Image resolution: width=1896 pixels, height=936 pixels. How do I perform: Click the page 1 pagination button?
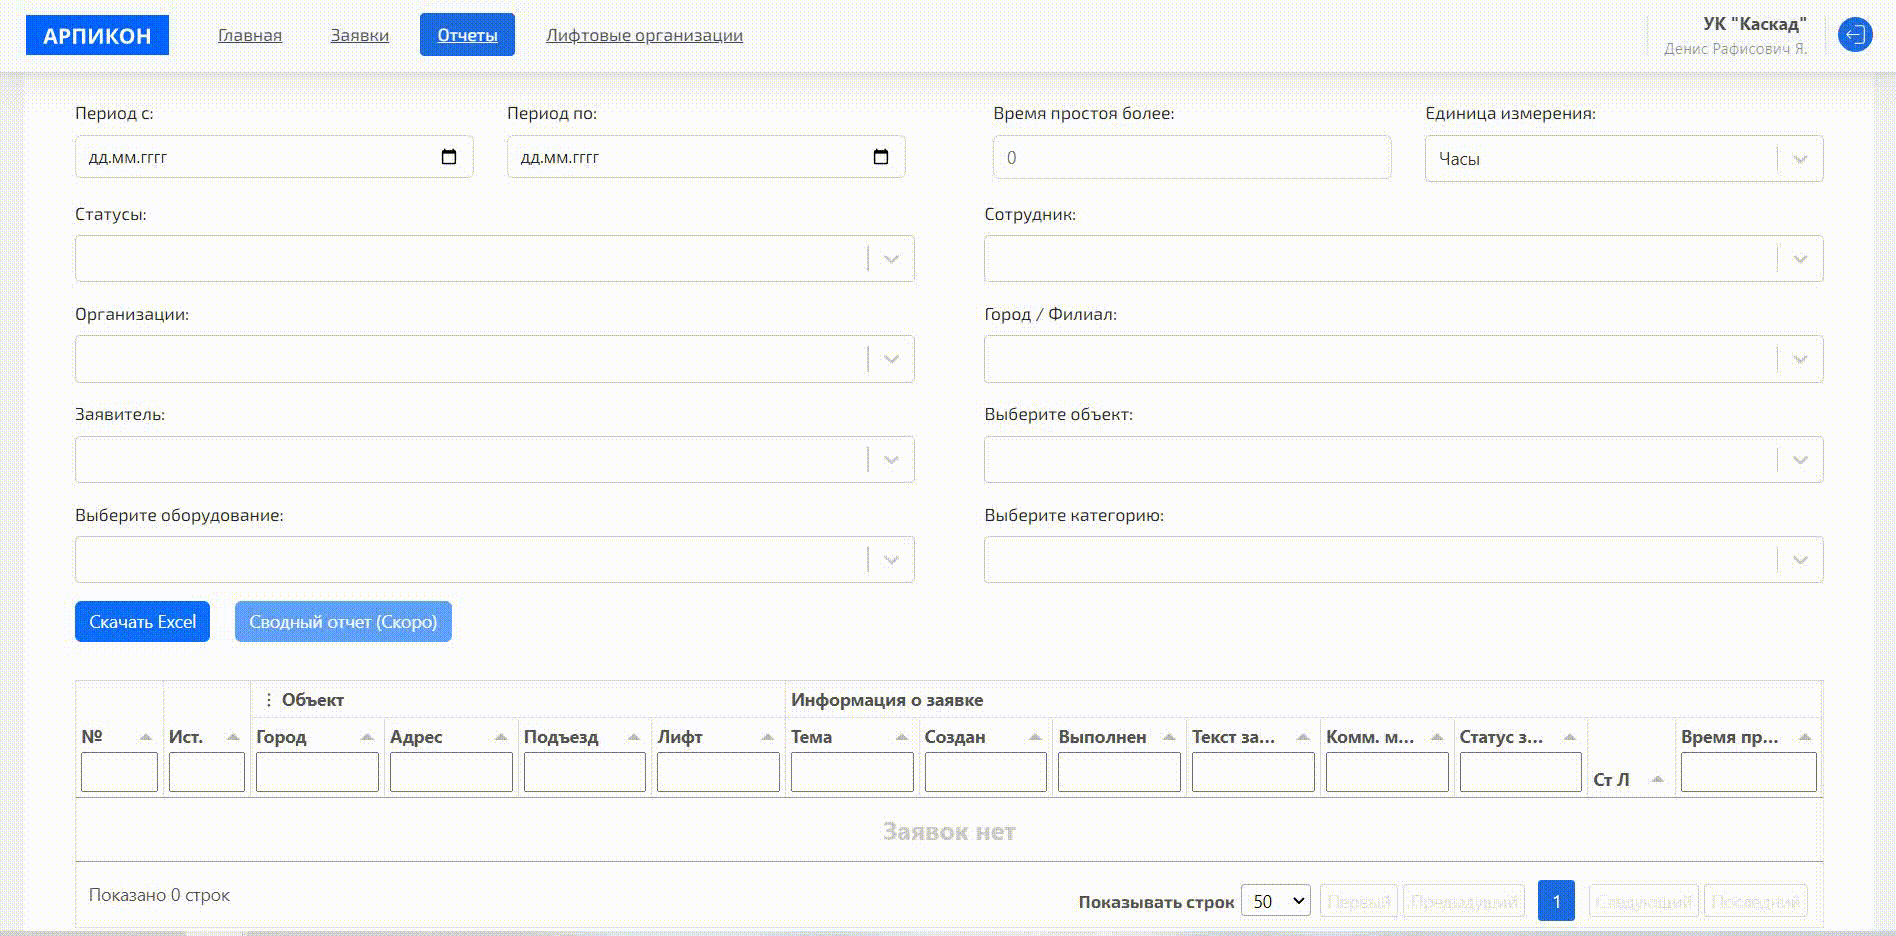(1556, 901)
